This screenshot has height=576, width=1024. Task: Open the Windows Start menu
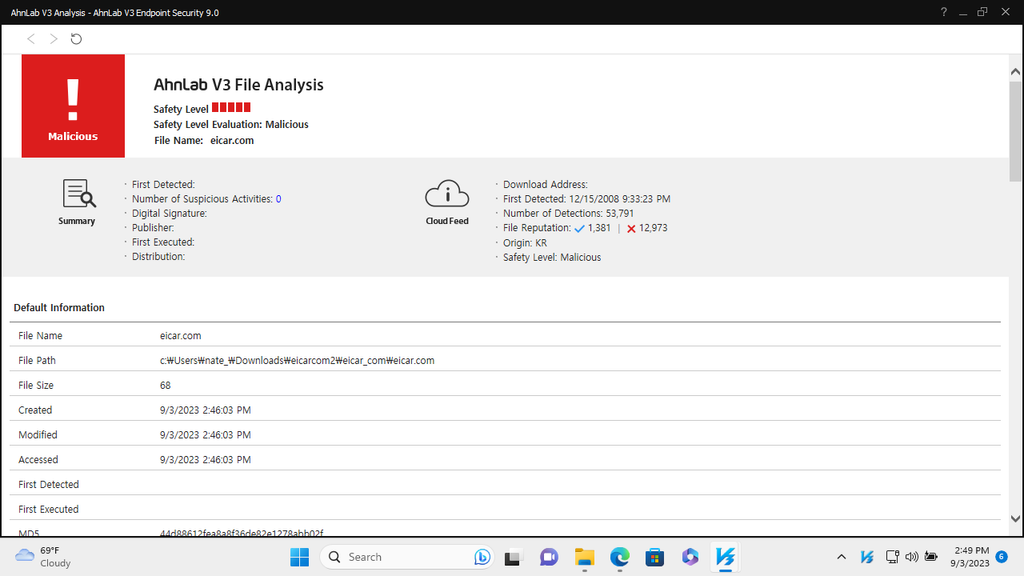[299, 557]
